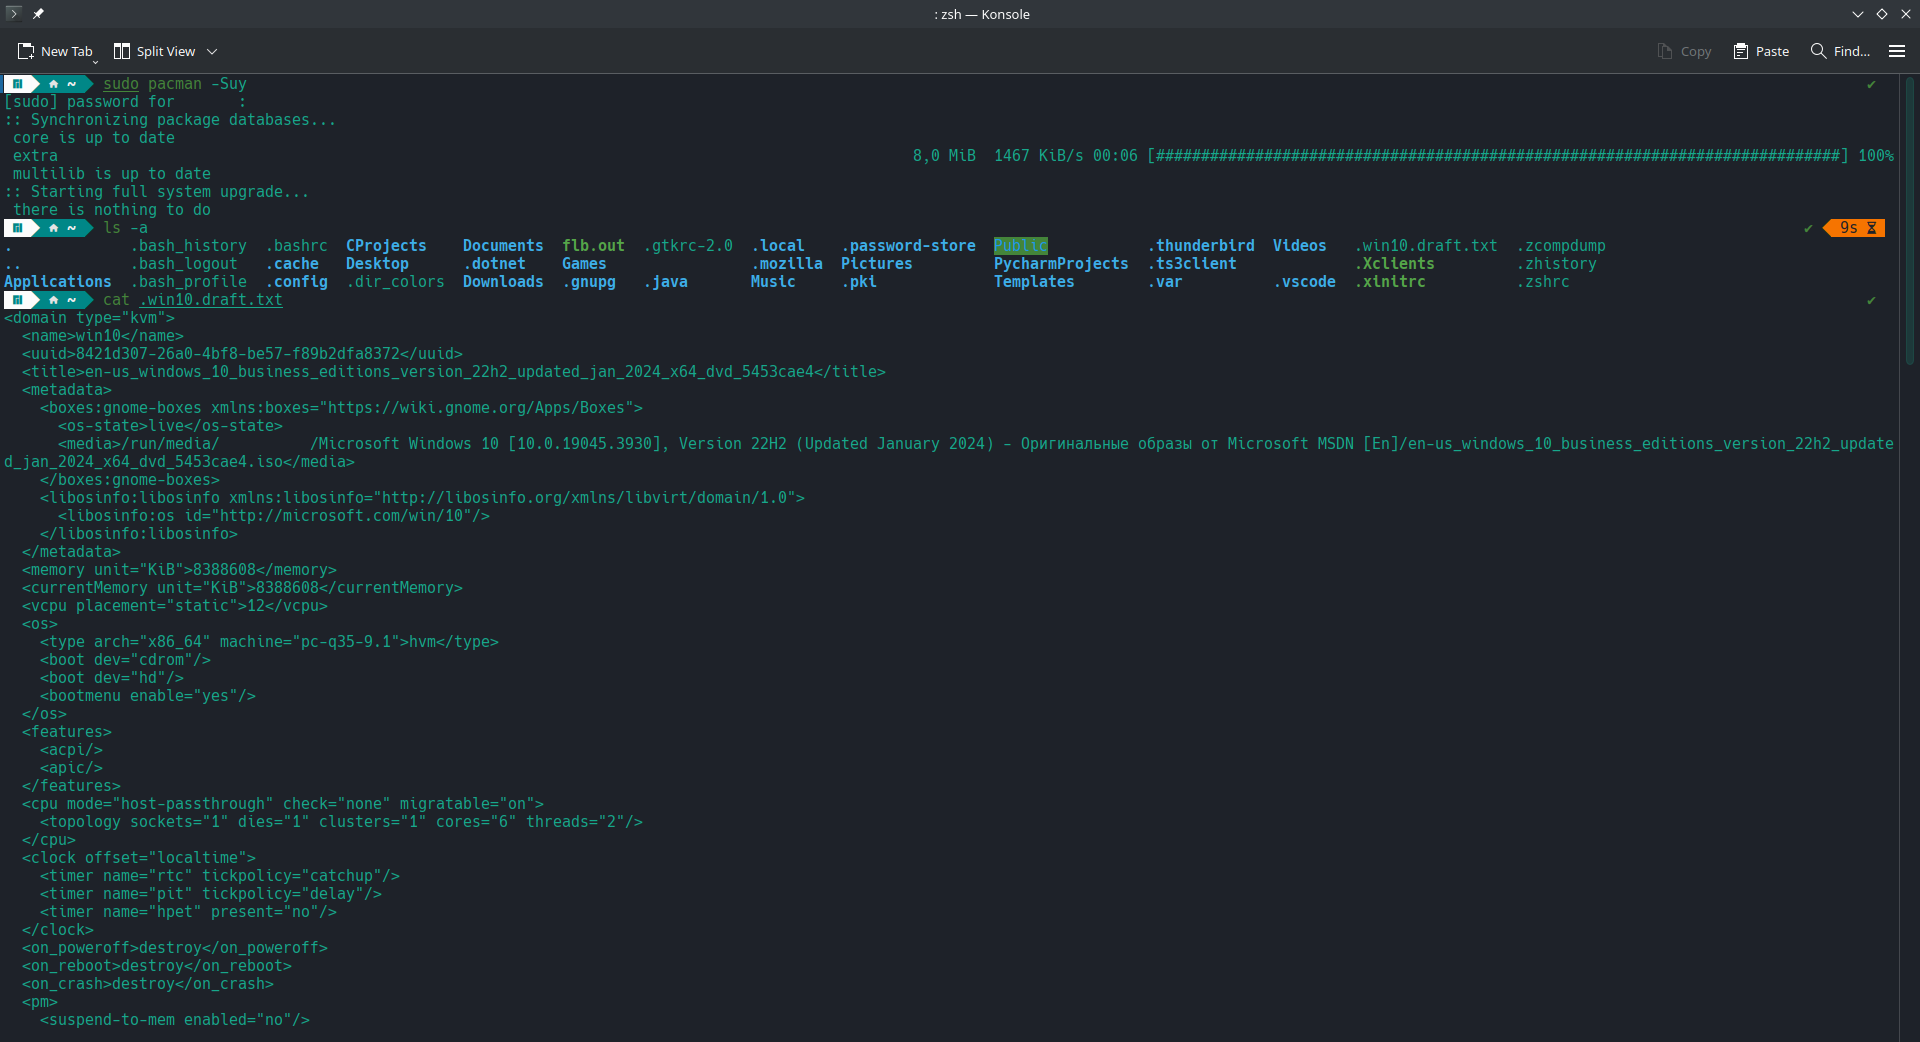Maximize the Konsole window

tap(1882, 14)
